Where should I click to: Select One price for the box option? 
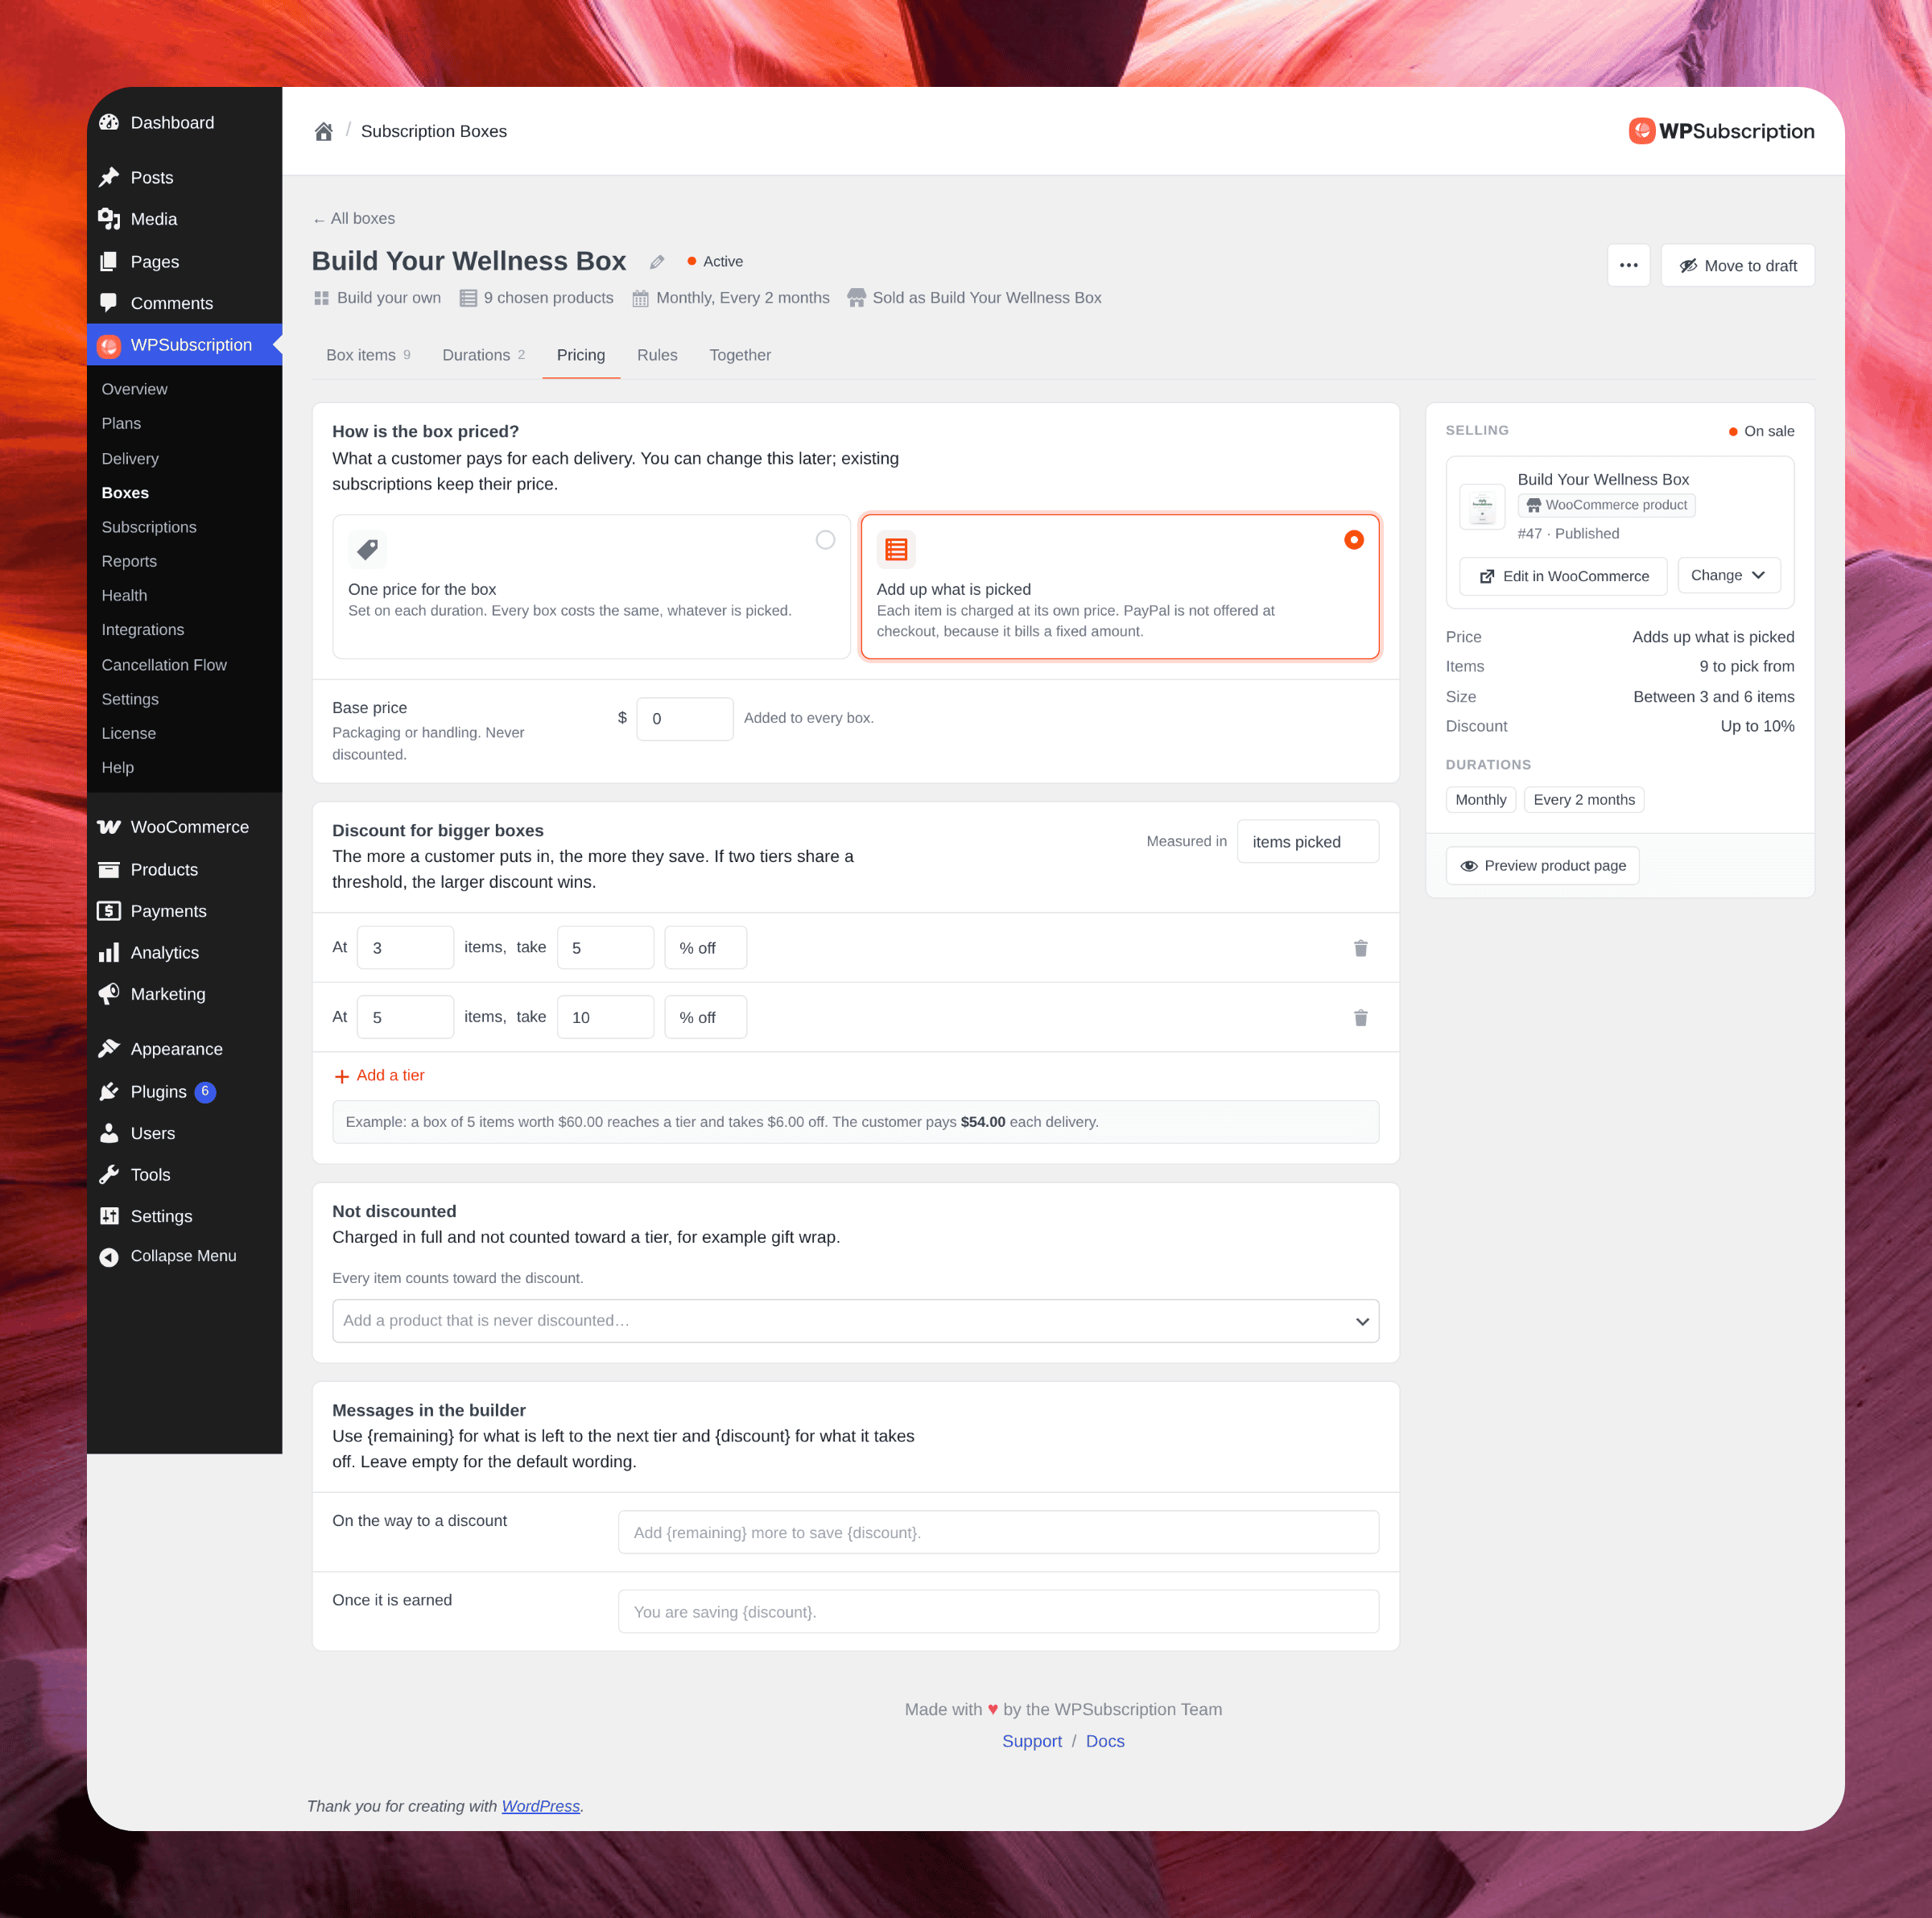click(x=591, y=587)
